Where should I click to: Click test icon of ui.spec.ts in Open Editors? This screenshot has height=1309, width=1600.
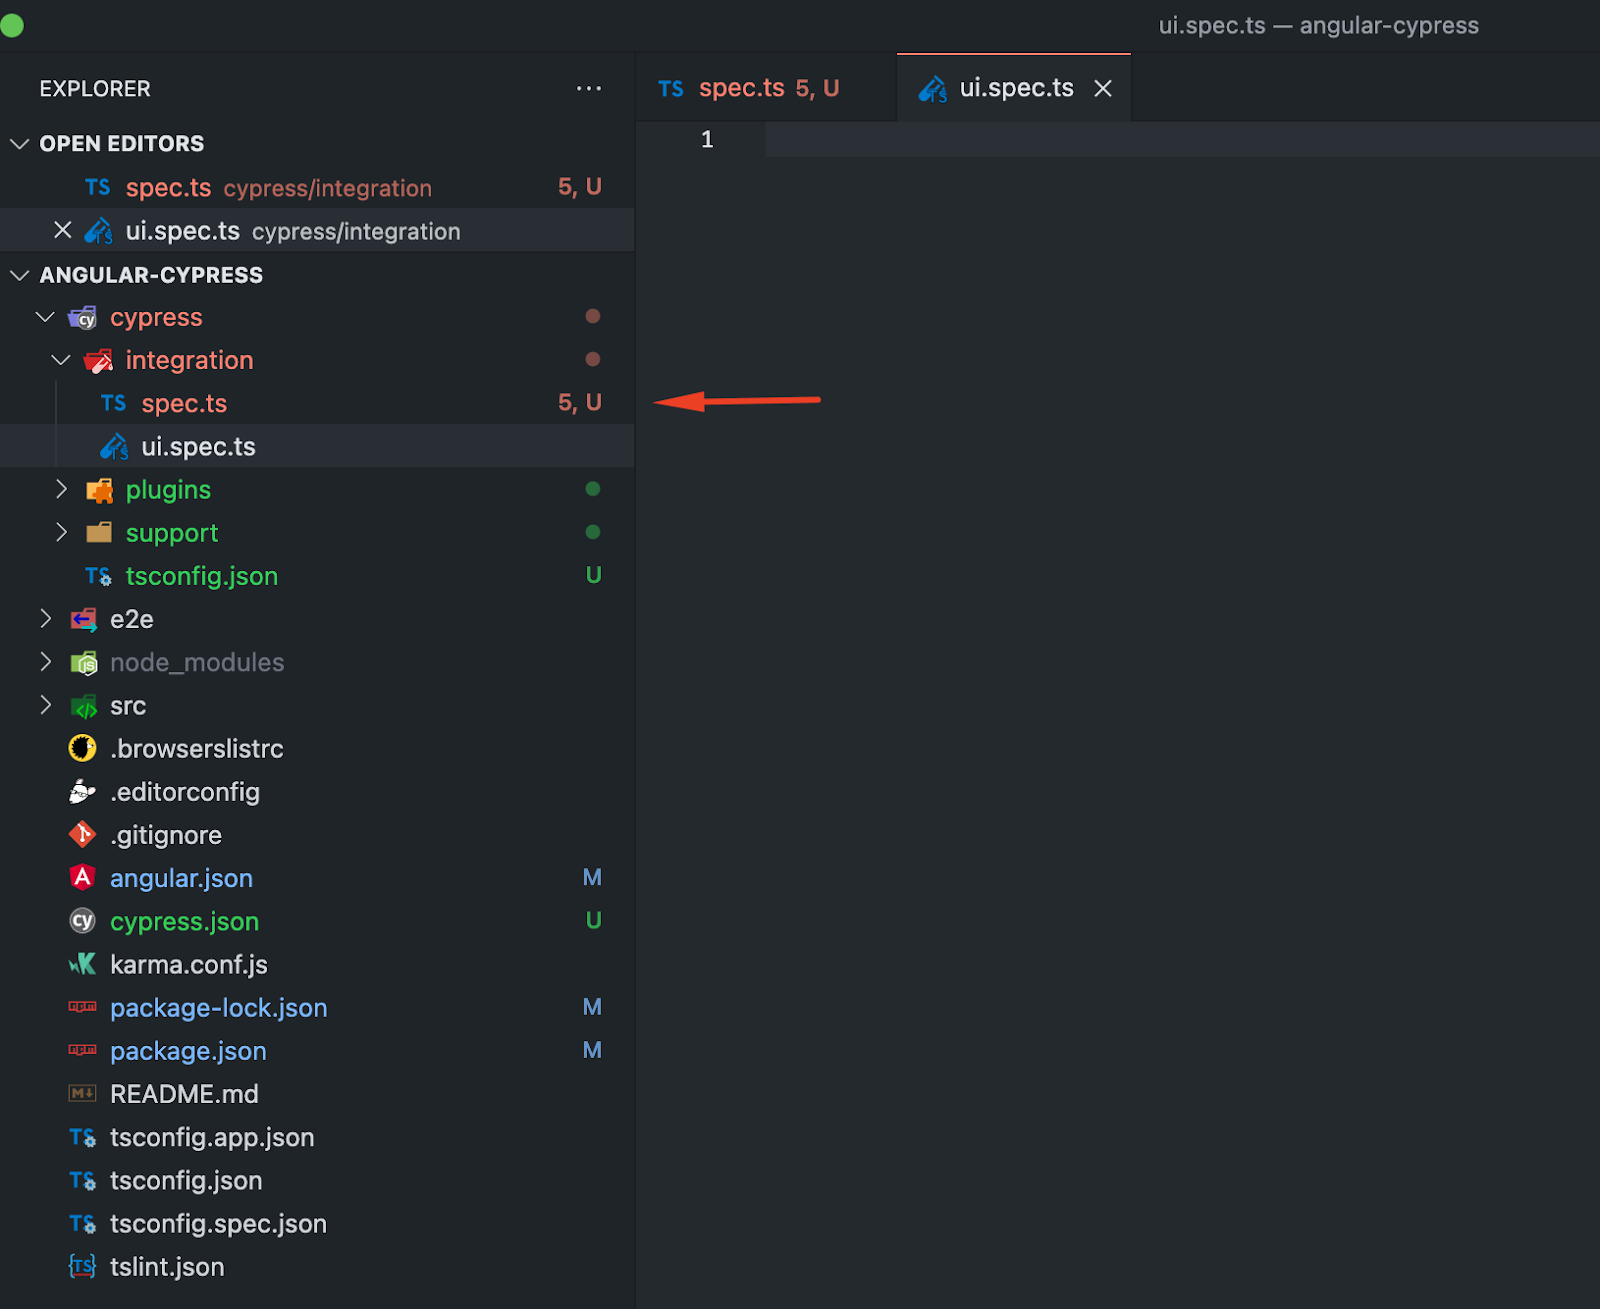tap(98, 231)
